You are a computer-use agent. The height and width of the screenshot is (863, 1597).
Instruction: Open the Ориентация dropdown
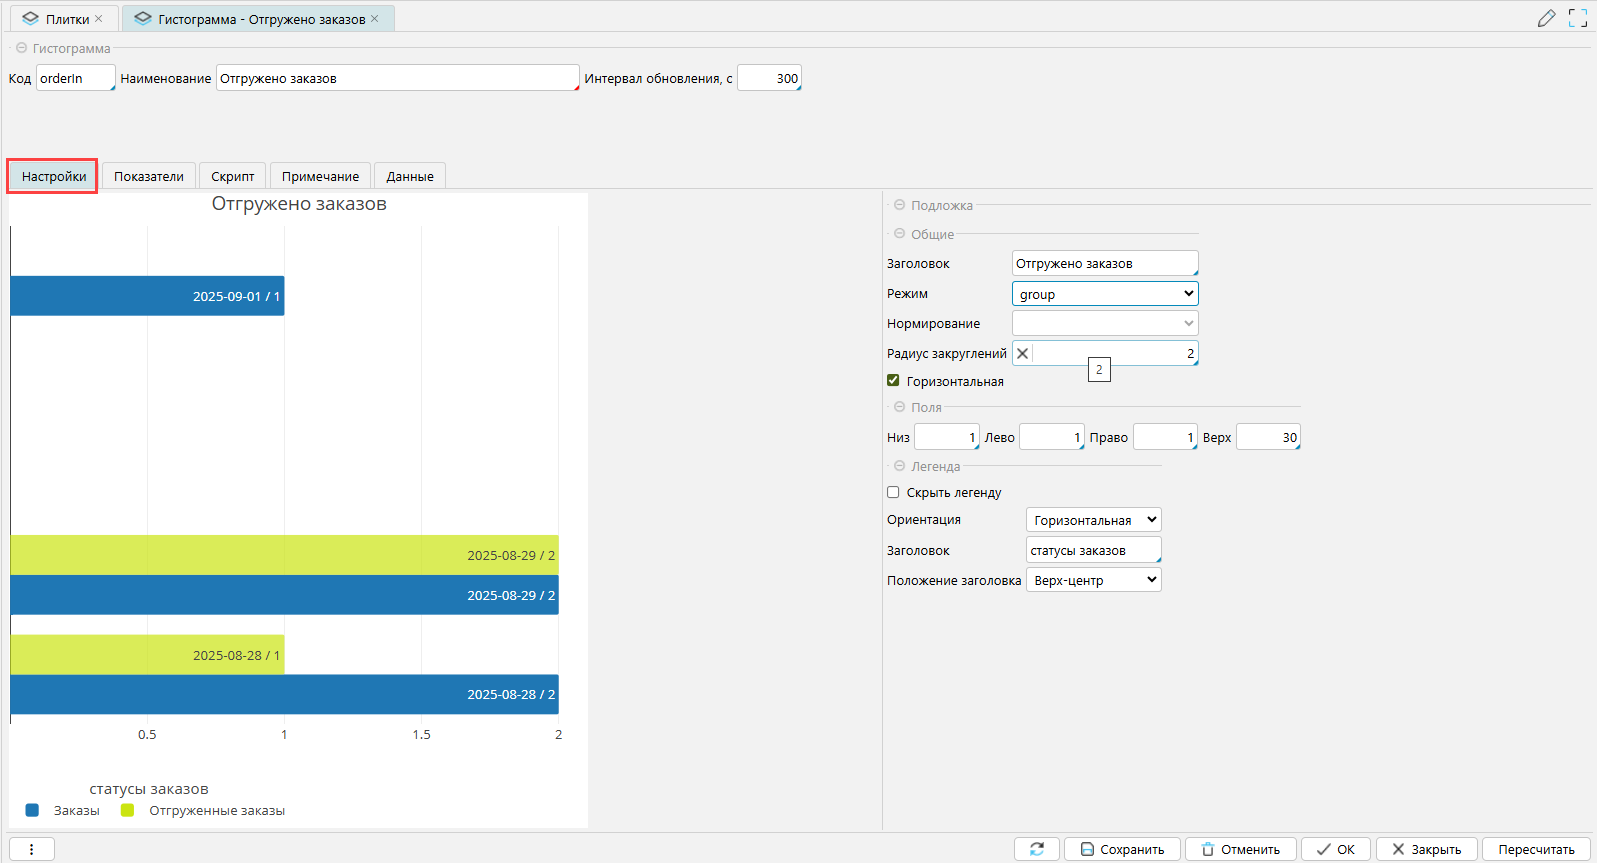tap(1093, 520)
